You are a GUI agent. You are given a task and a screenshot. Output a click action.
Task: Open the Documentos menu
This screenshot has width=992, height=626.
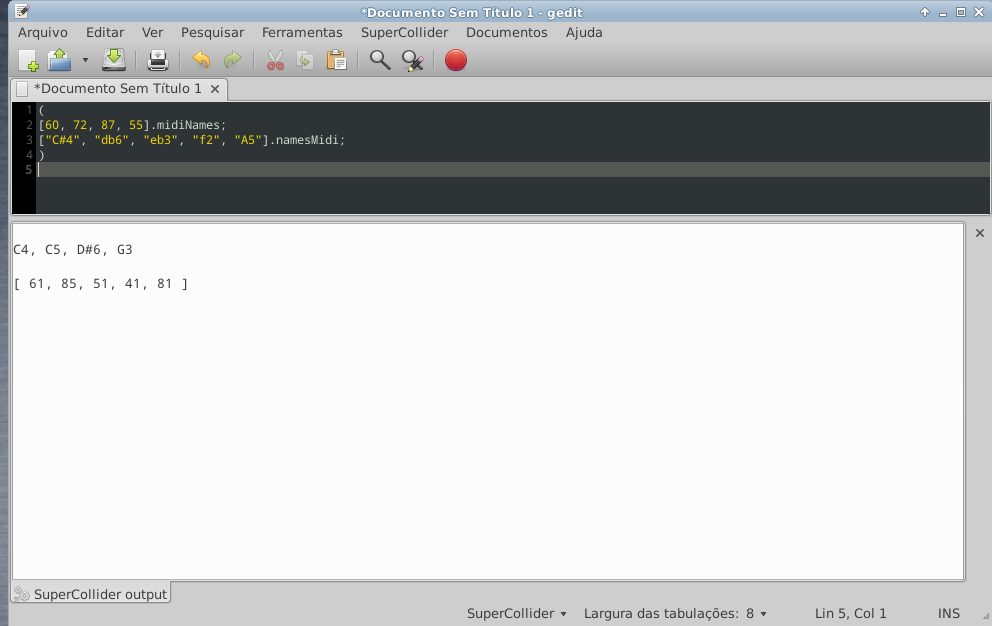(507, 32)
